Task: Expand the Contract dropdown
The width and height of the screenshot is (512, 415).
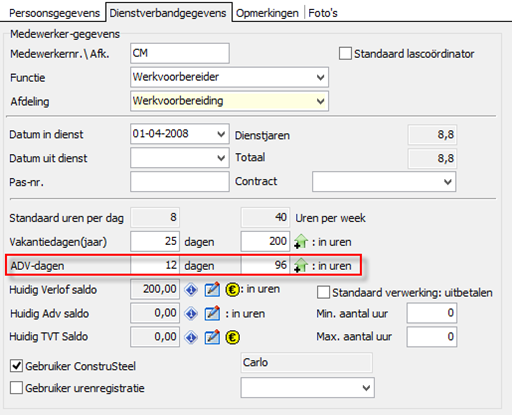Action: tap(448, 182)
